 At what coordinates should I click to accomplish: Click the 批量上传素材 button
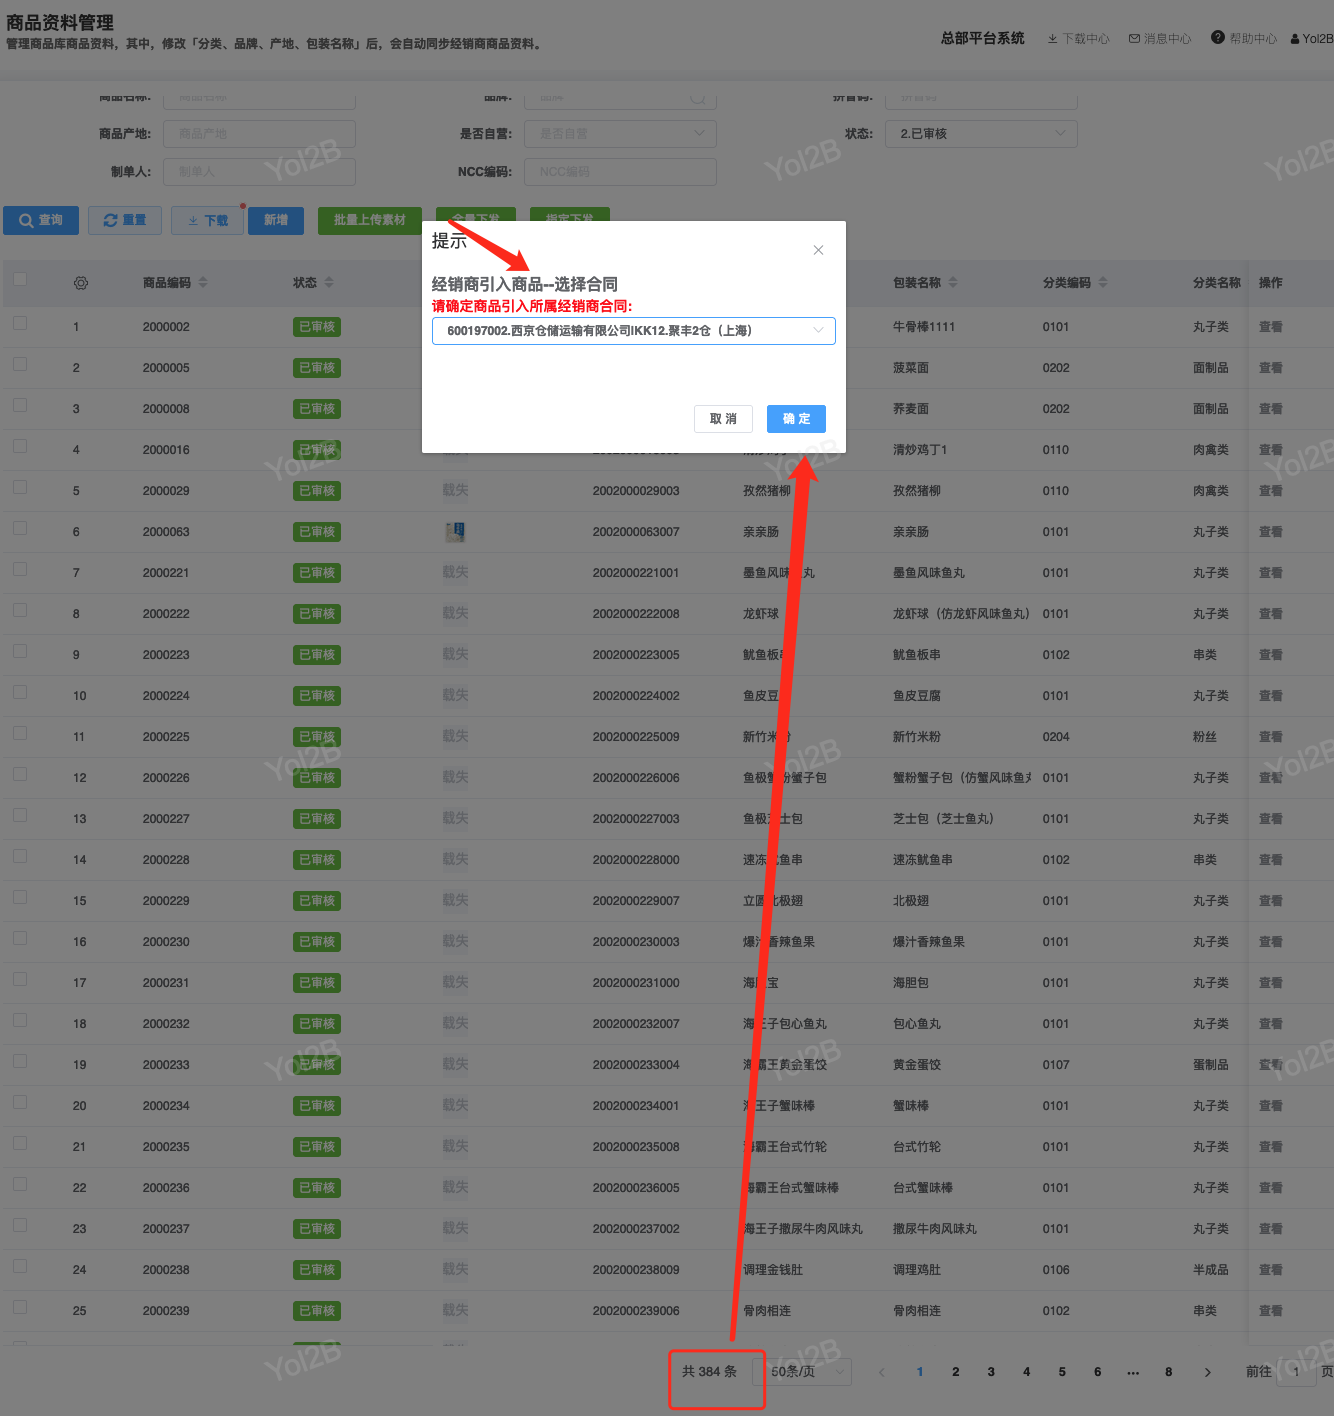click(370, 220)
